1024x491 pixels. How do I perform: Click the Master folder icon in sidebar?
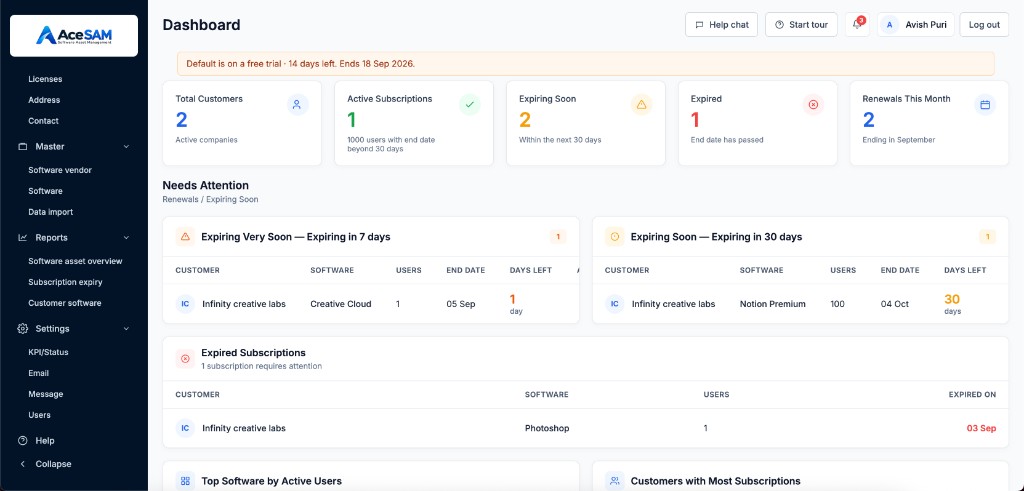(23, 147)
